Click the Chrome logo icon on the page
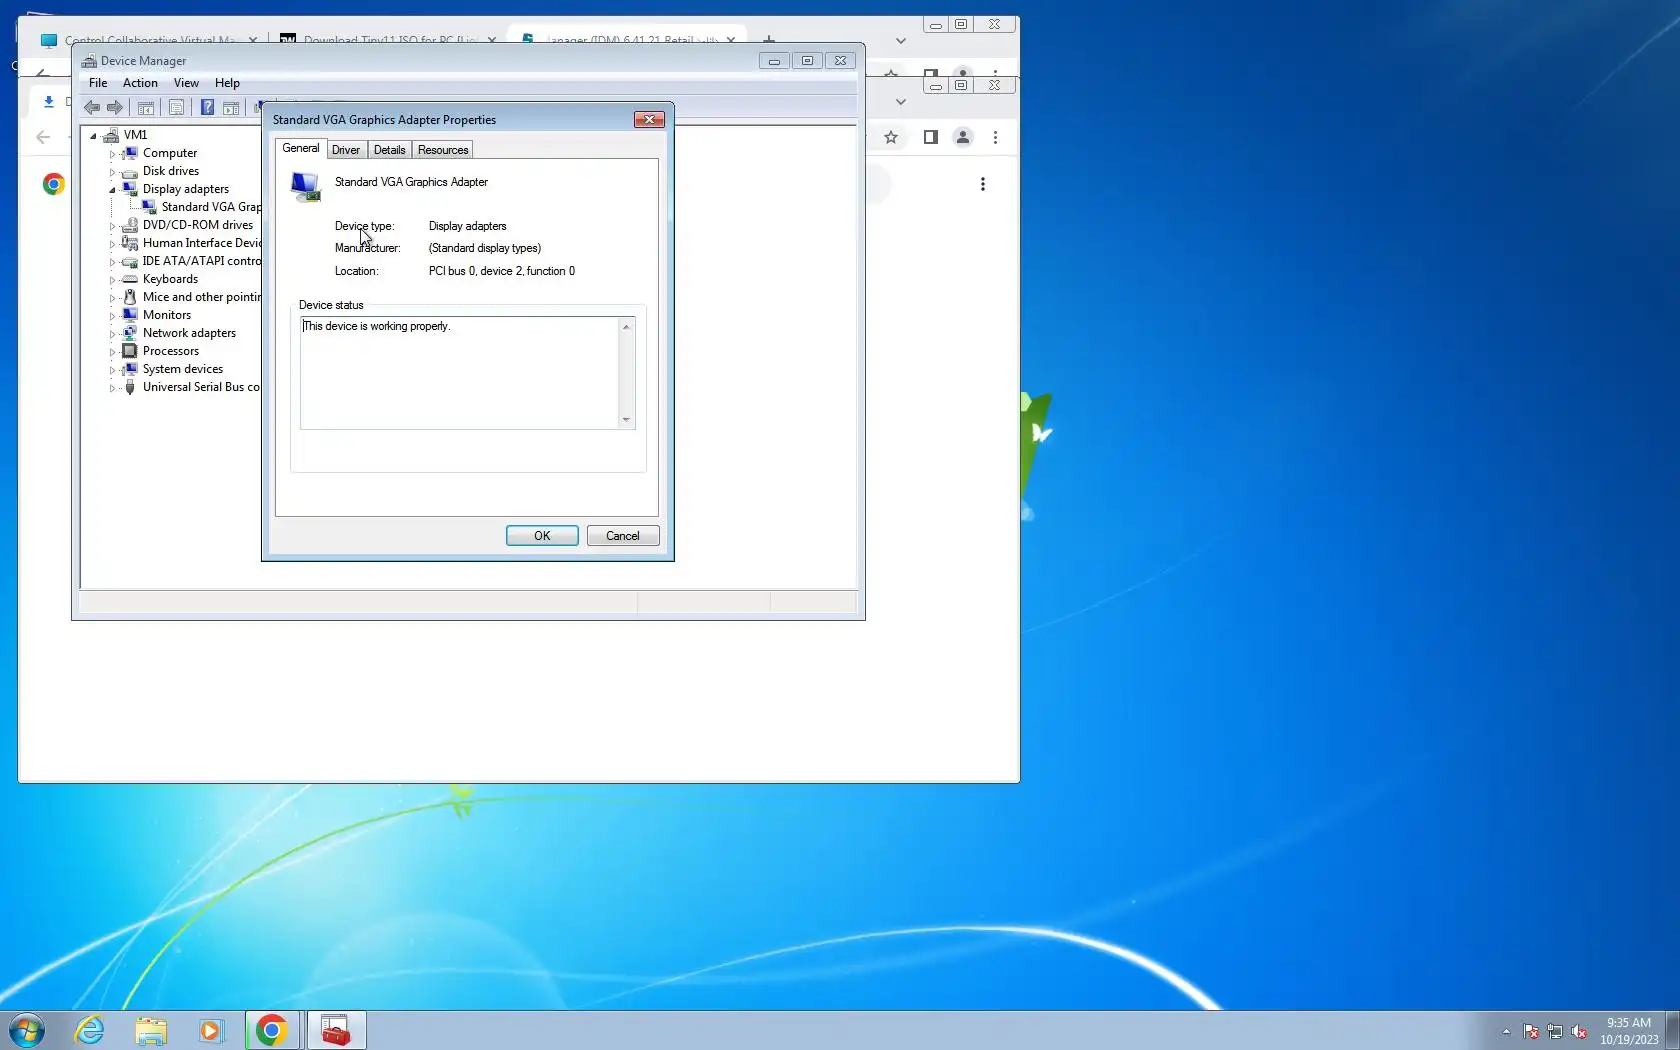 click(x=54, y=184)
